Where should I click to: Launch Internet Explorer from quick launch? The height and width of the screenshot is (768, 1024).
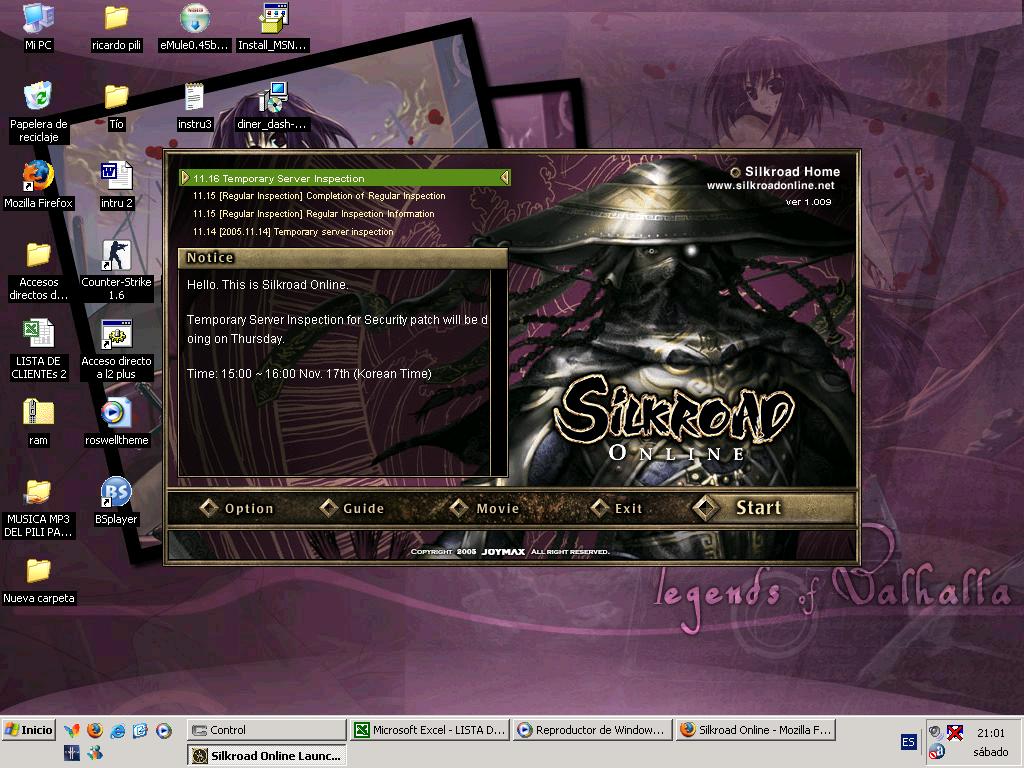(x=118, y=730)
